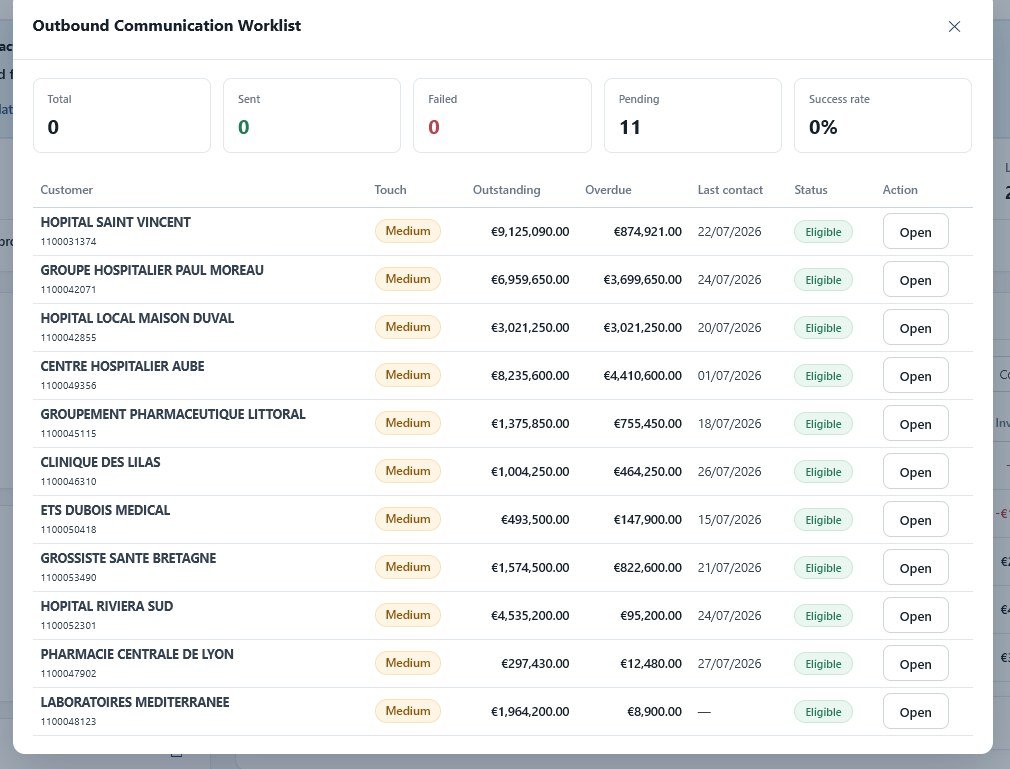Open GROUPEMENT PHARMACEUTIQUE LITTORAL entry
The image size is (1010, 769).
(915, 424)
